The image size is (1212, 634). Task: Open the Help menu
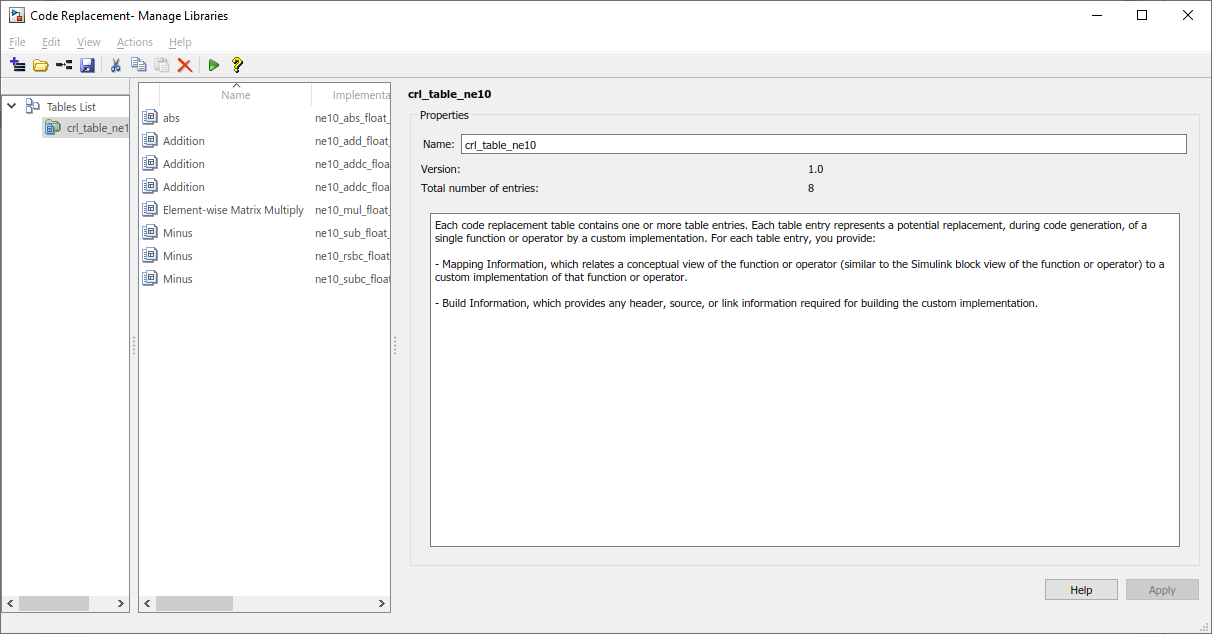[x=180, y=42]
